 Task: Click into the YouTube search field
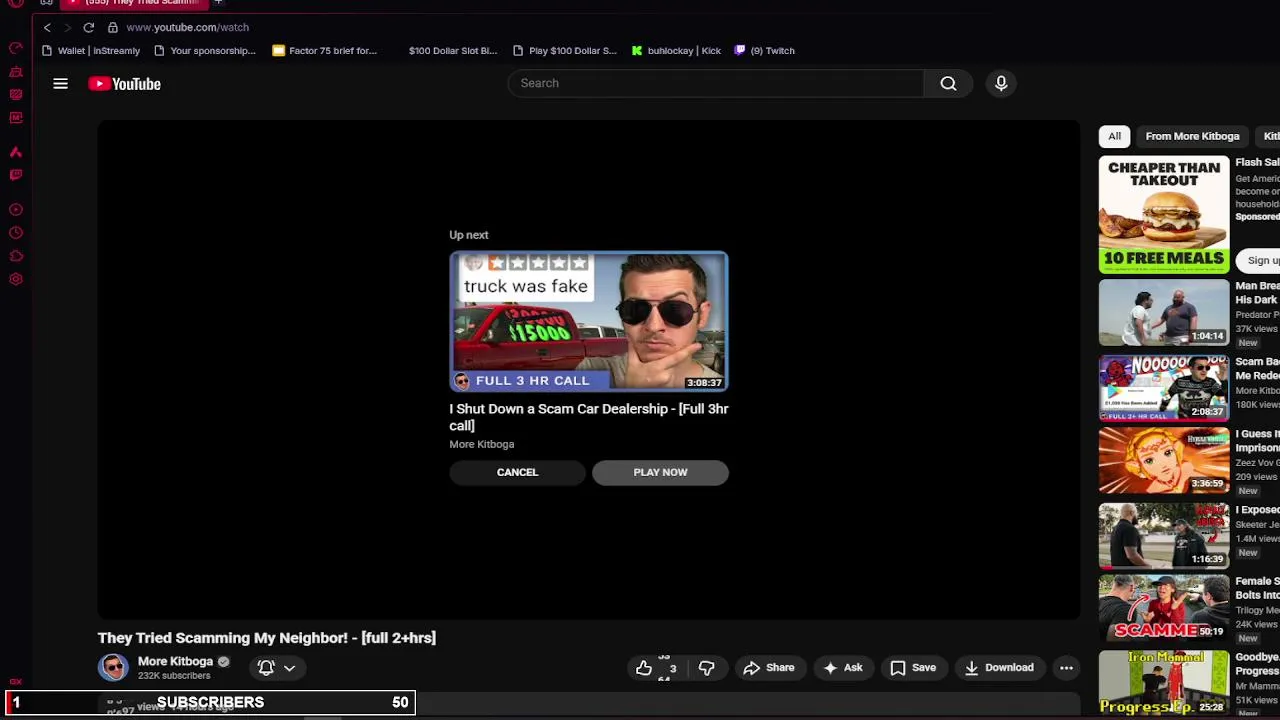tap(716, 83)
